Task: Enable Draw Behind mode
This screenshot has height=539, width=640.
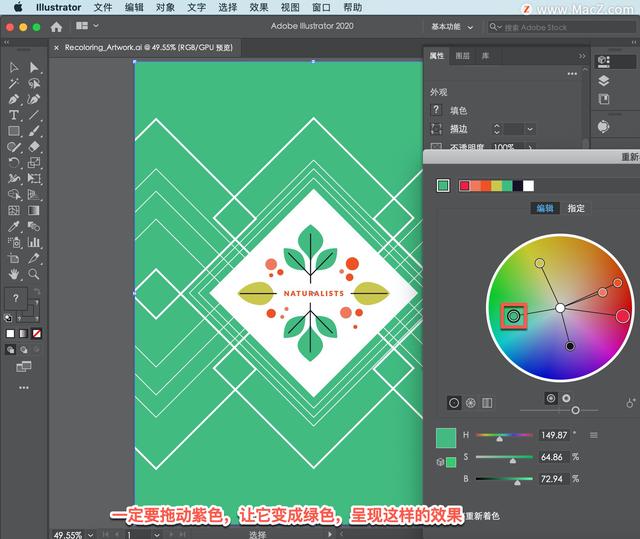Action: (x=24, y=350)
